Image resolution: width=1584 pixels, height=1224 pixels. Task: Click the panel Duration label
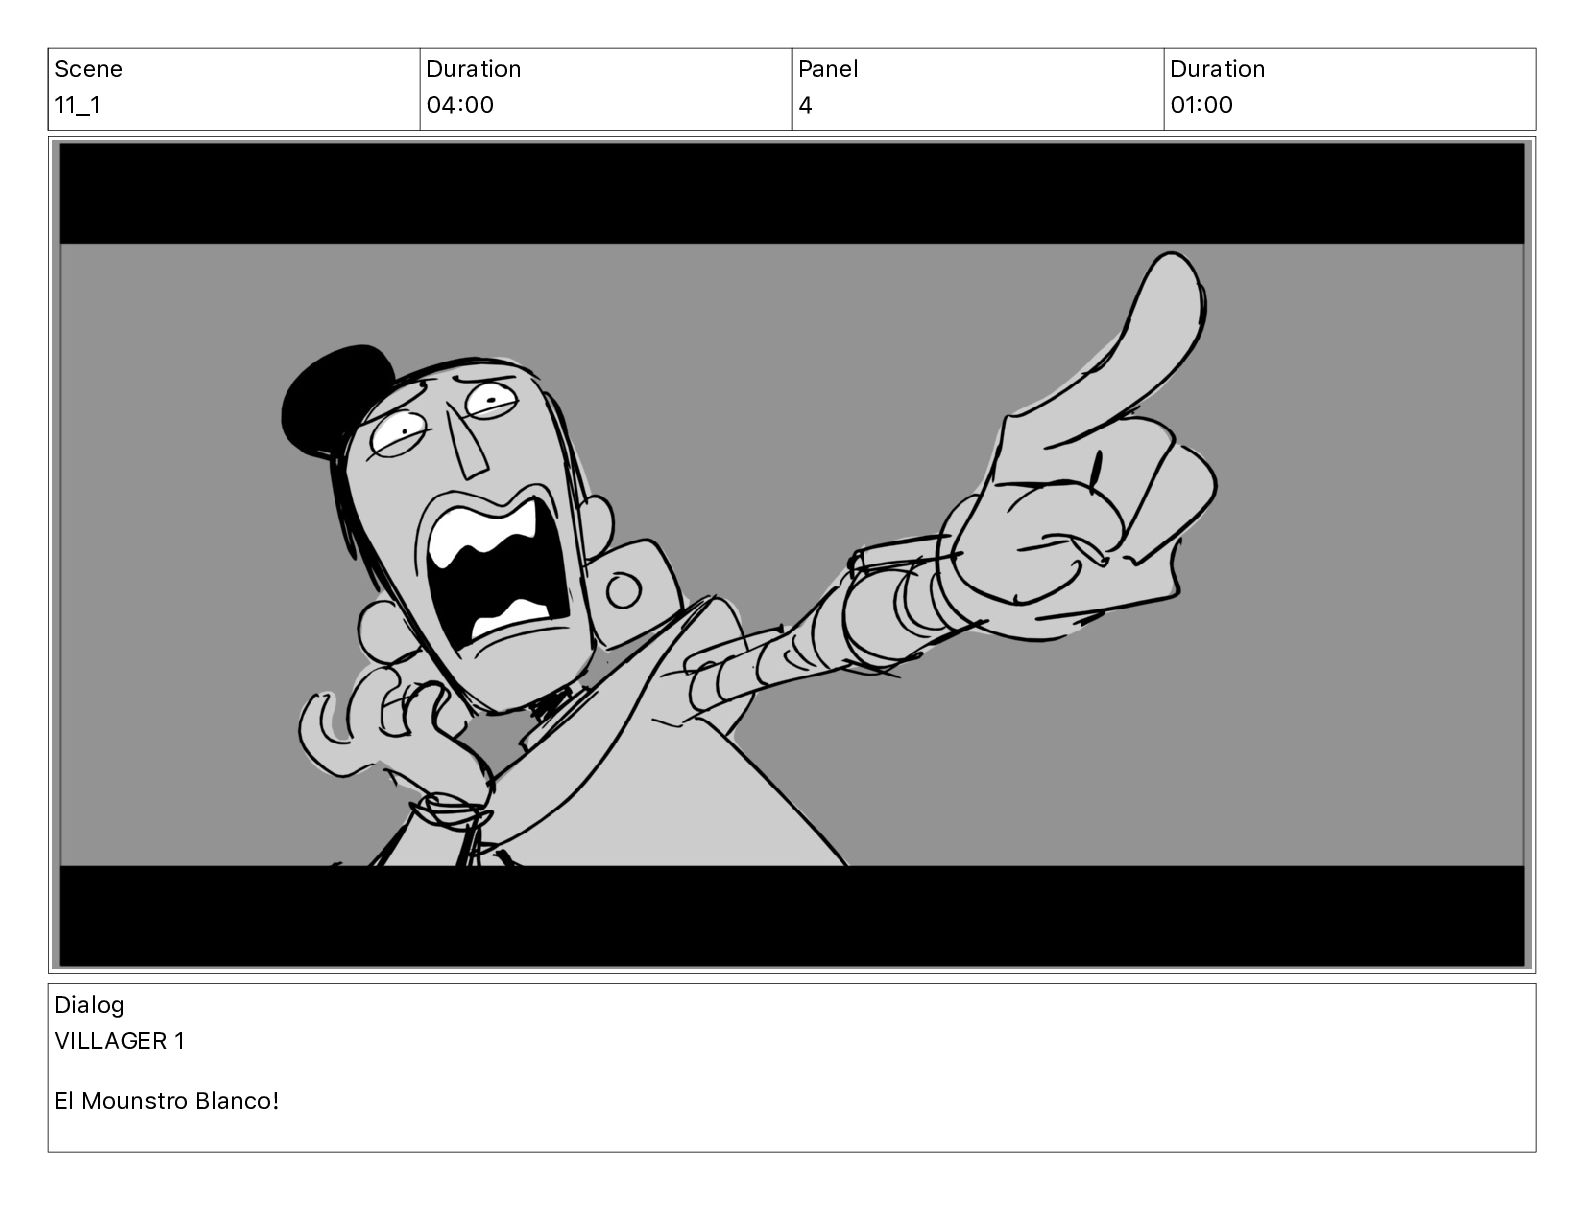coord(1217,69)
